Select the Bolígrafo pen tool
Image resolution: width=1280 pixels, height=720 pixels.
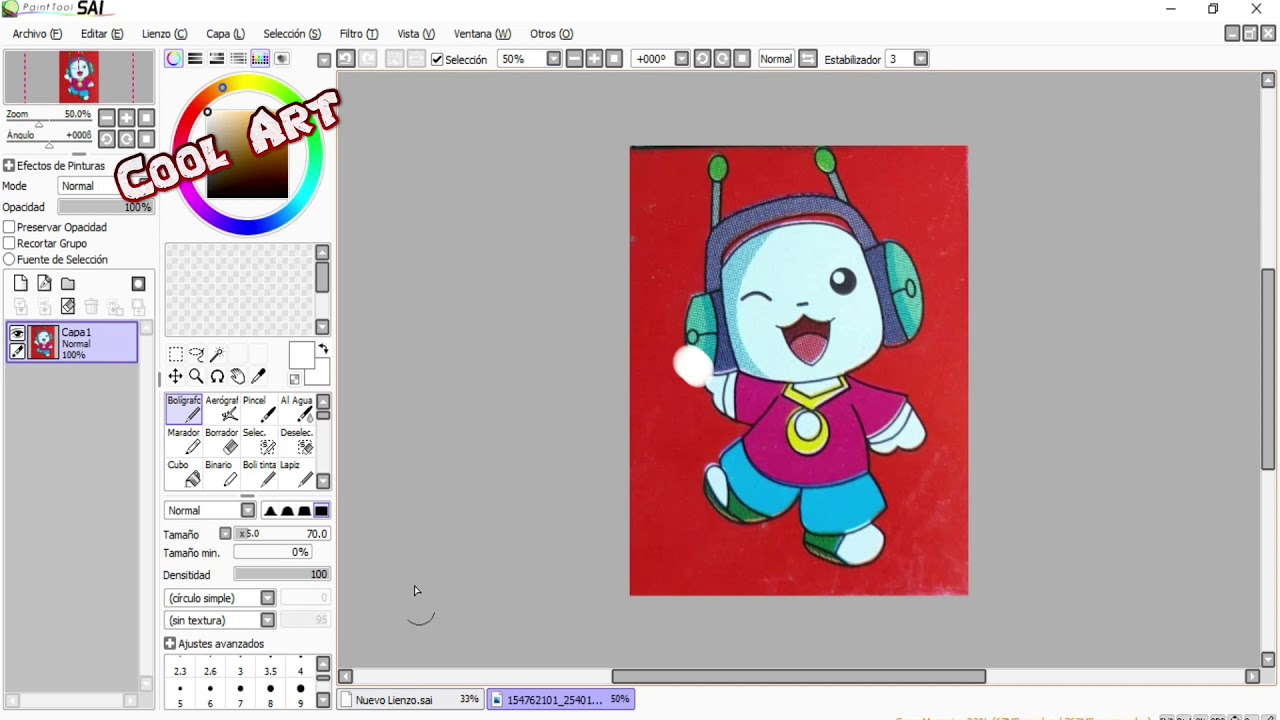pyautogui.click(x=184, y=409)
